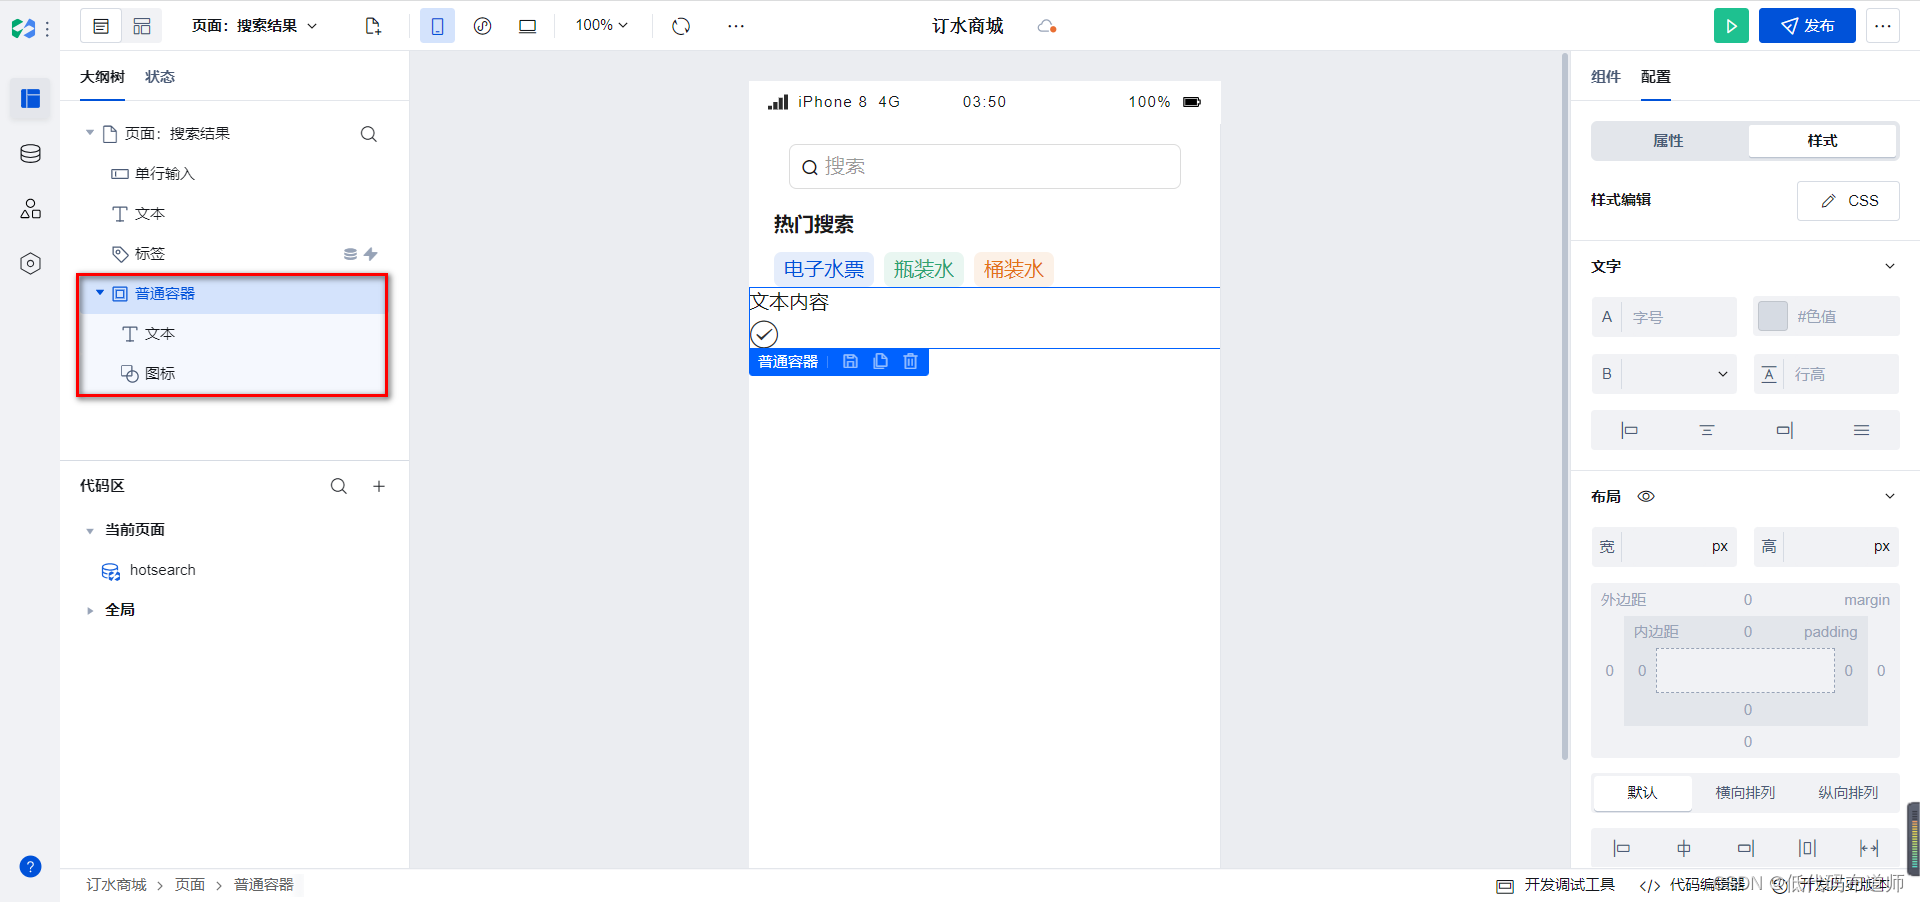
Task: Justify text in 文字 section
Action: click(1861, 430)
